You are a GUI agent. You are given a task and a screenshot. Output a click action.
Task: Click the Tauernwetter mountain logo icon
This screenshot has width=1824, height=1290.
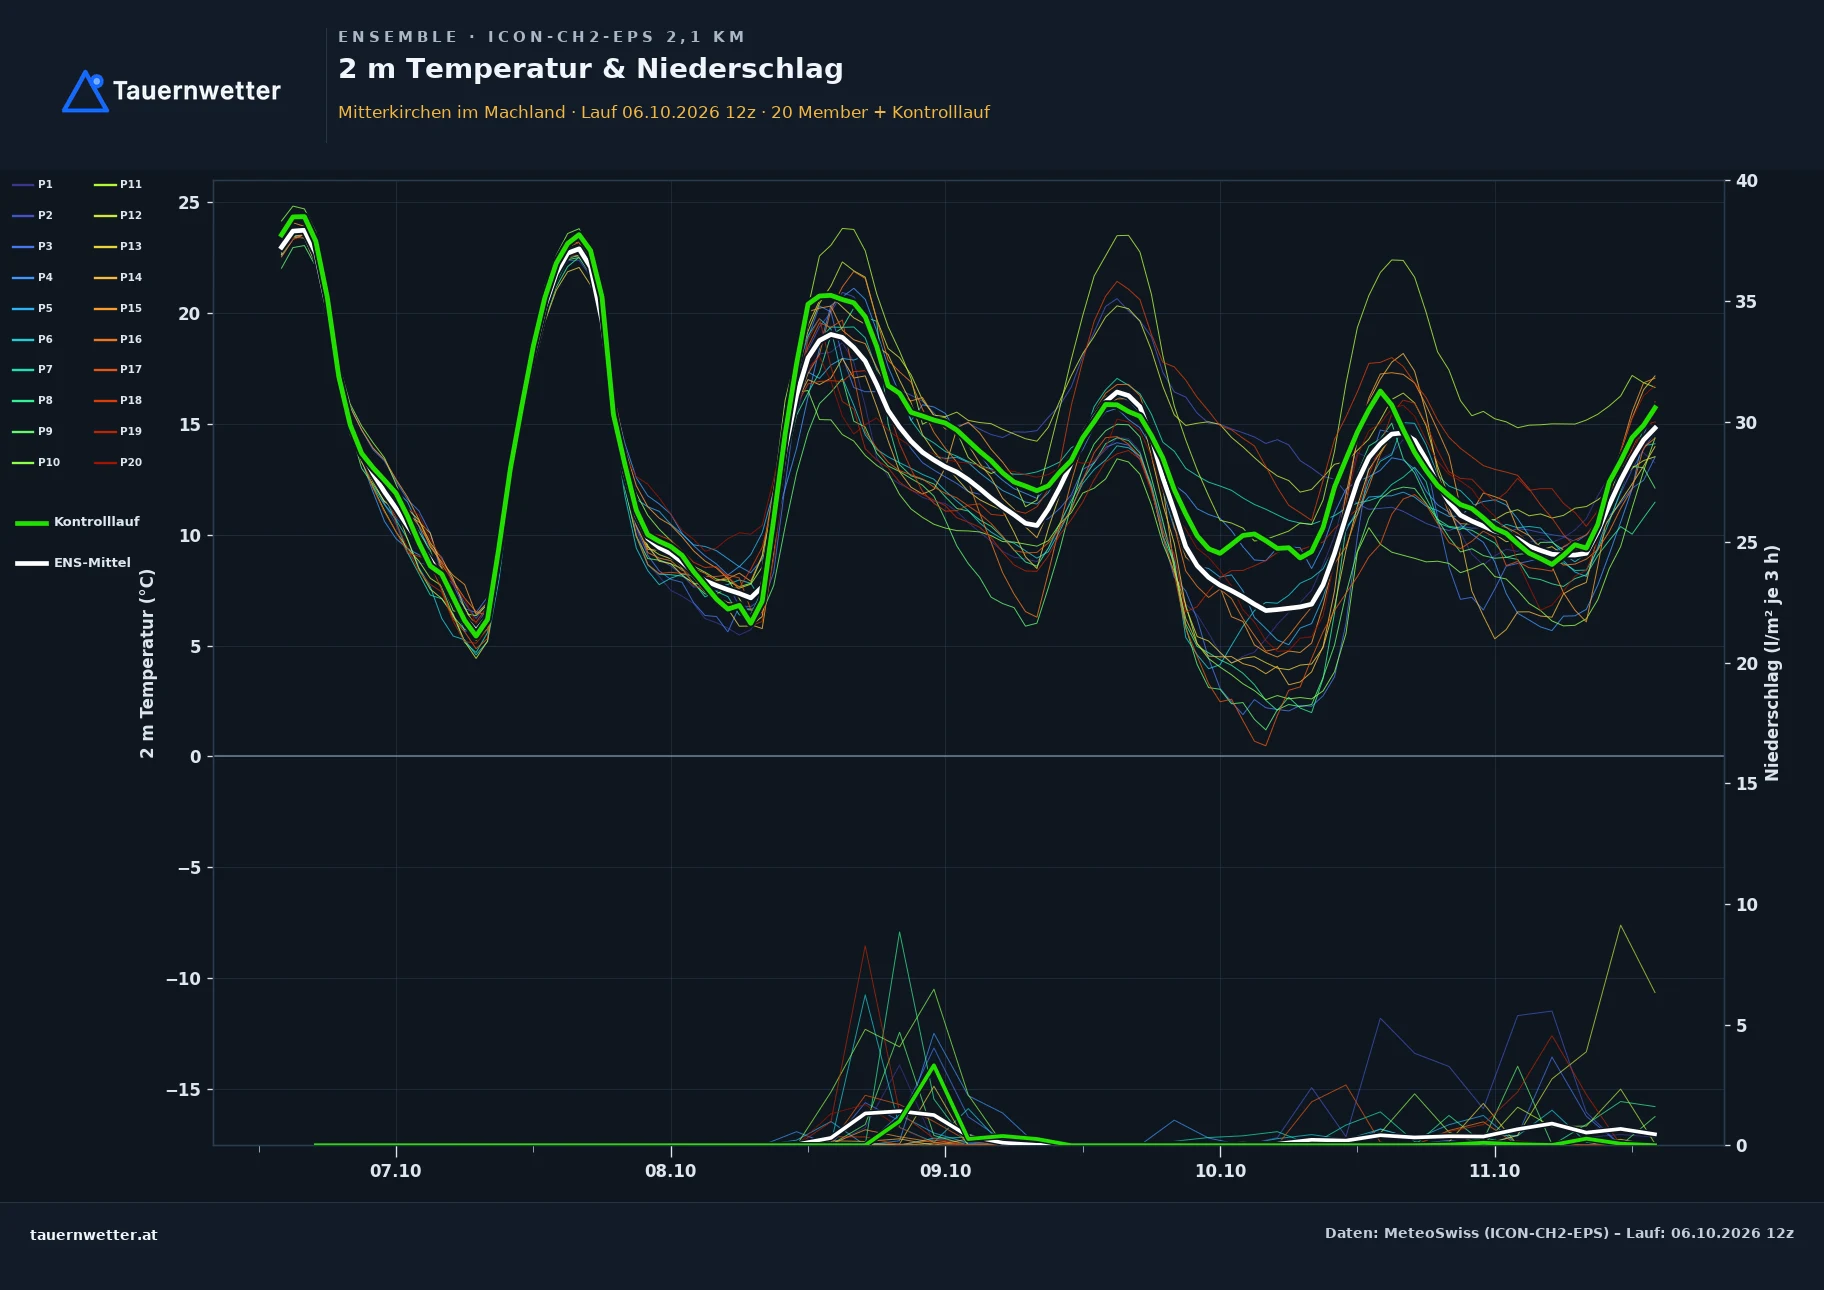pyautogui.click(x=85, y=91)
